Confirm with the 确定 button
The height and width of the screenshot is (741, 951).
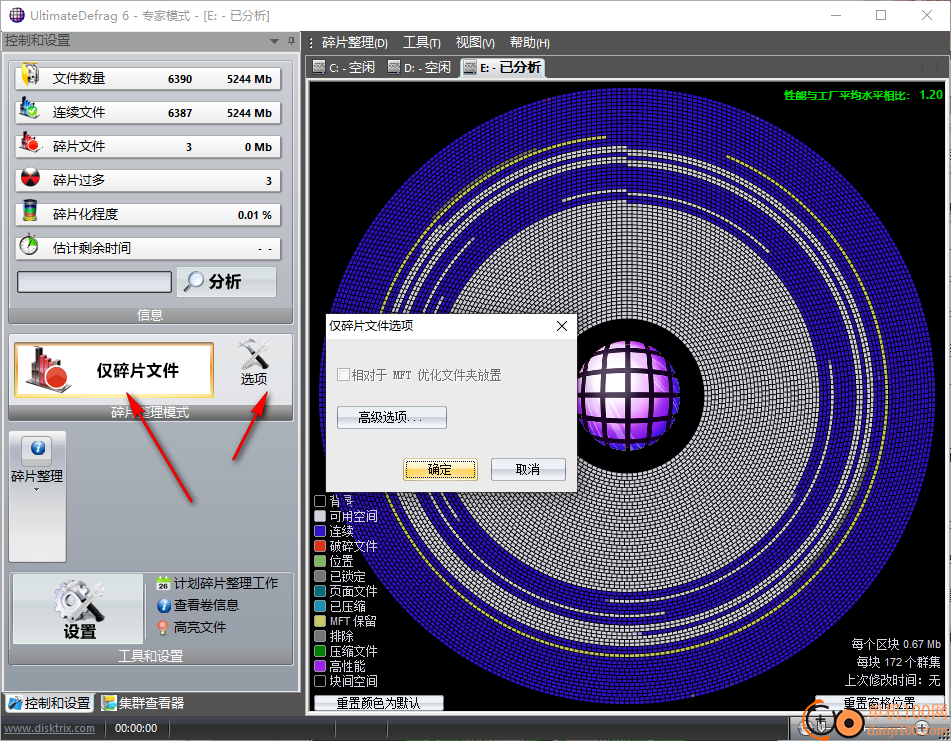(x=440, y=469)
